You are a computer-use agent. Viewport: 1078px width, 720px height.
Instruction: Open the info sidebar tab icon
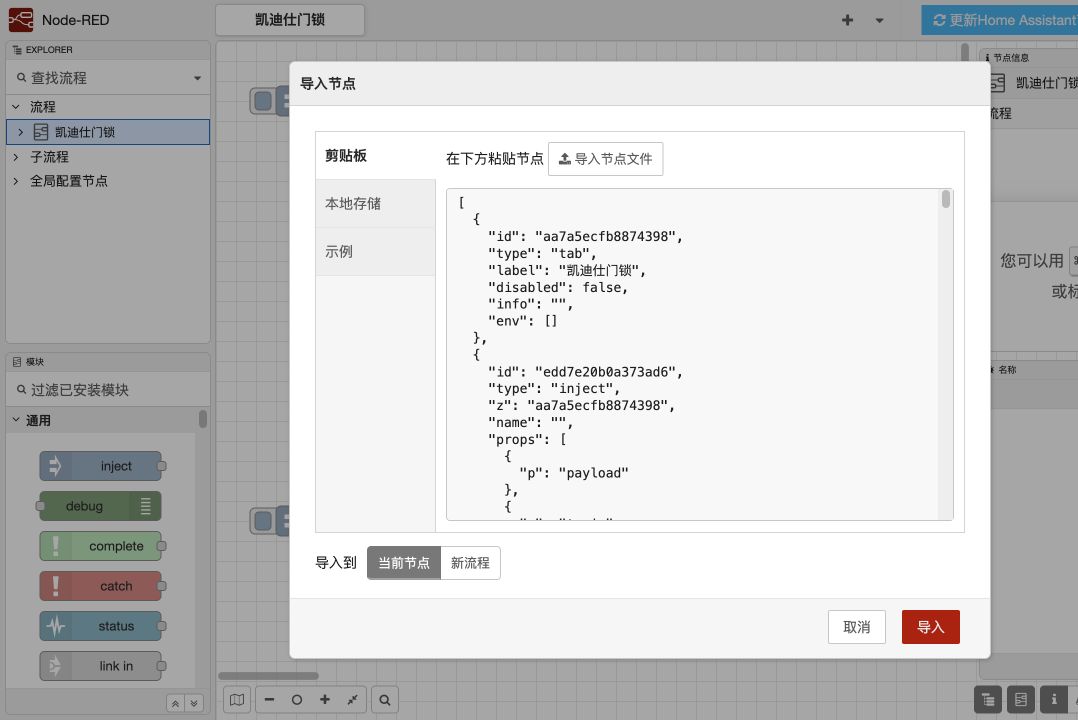[1054, 700]
